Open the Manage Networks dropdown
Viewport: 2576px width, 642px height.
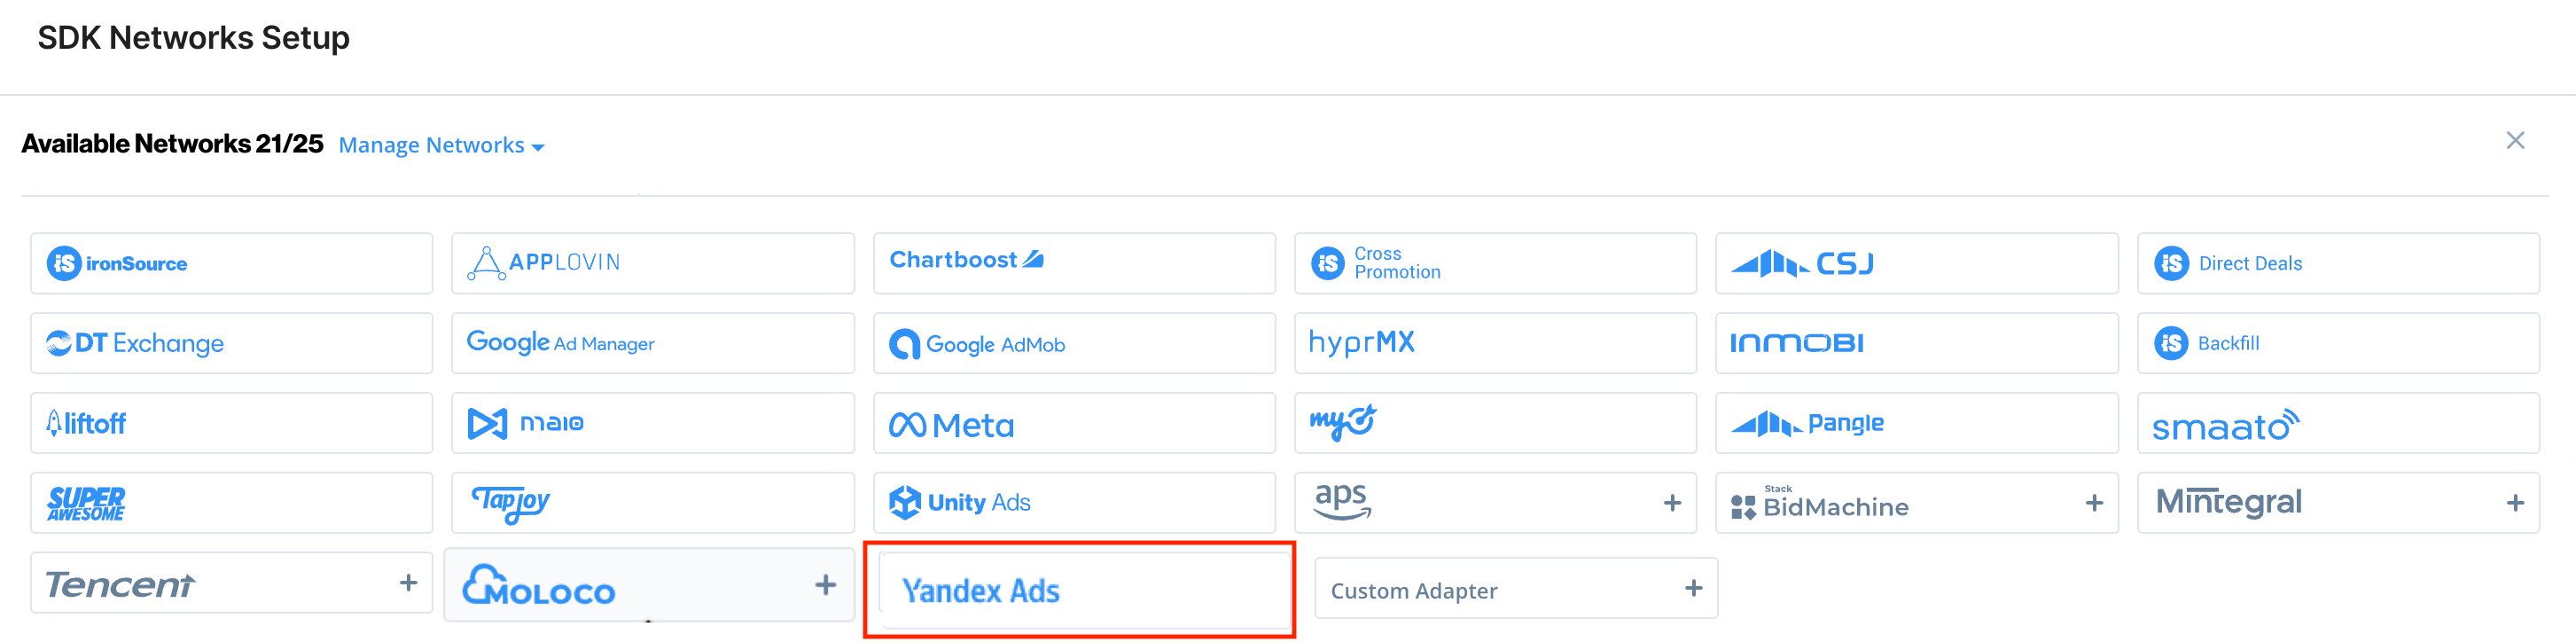[441, 146]
